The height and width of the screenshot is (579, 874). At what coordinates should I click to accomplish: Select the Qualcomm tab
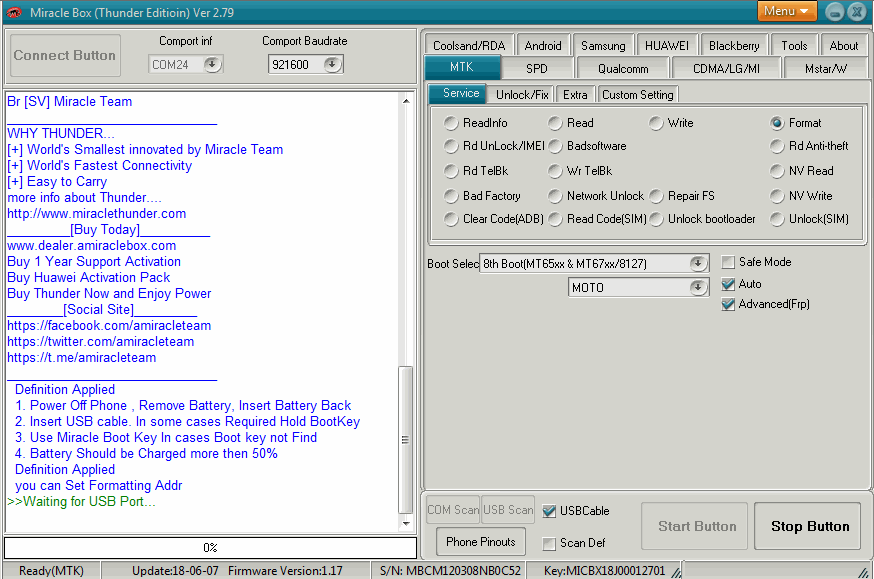pos(623,69)
